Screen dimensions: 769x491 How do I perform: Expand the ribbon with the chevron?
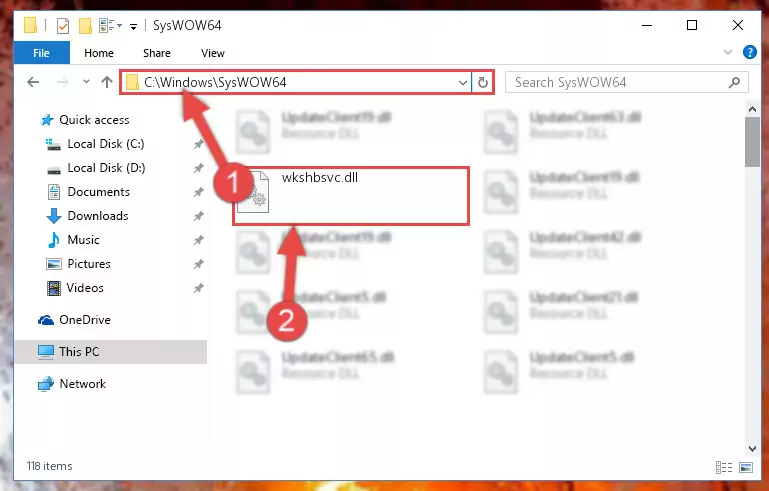click(728, 52)
